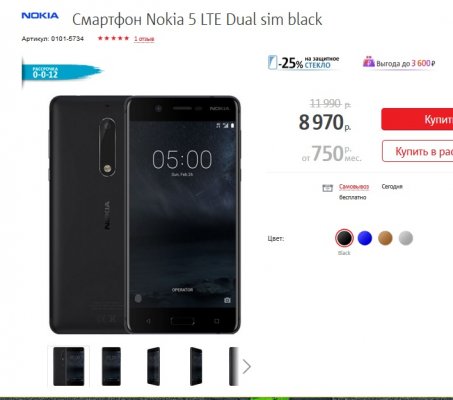Image resolution: width=453 pixels, height=400 pixels.
Task: Click the pickup box icon beside Самовывоз
Action: click(x=327, y=188)
